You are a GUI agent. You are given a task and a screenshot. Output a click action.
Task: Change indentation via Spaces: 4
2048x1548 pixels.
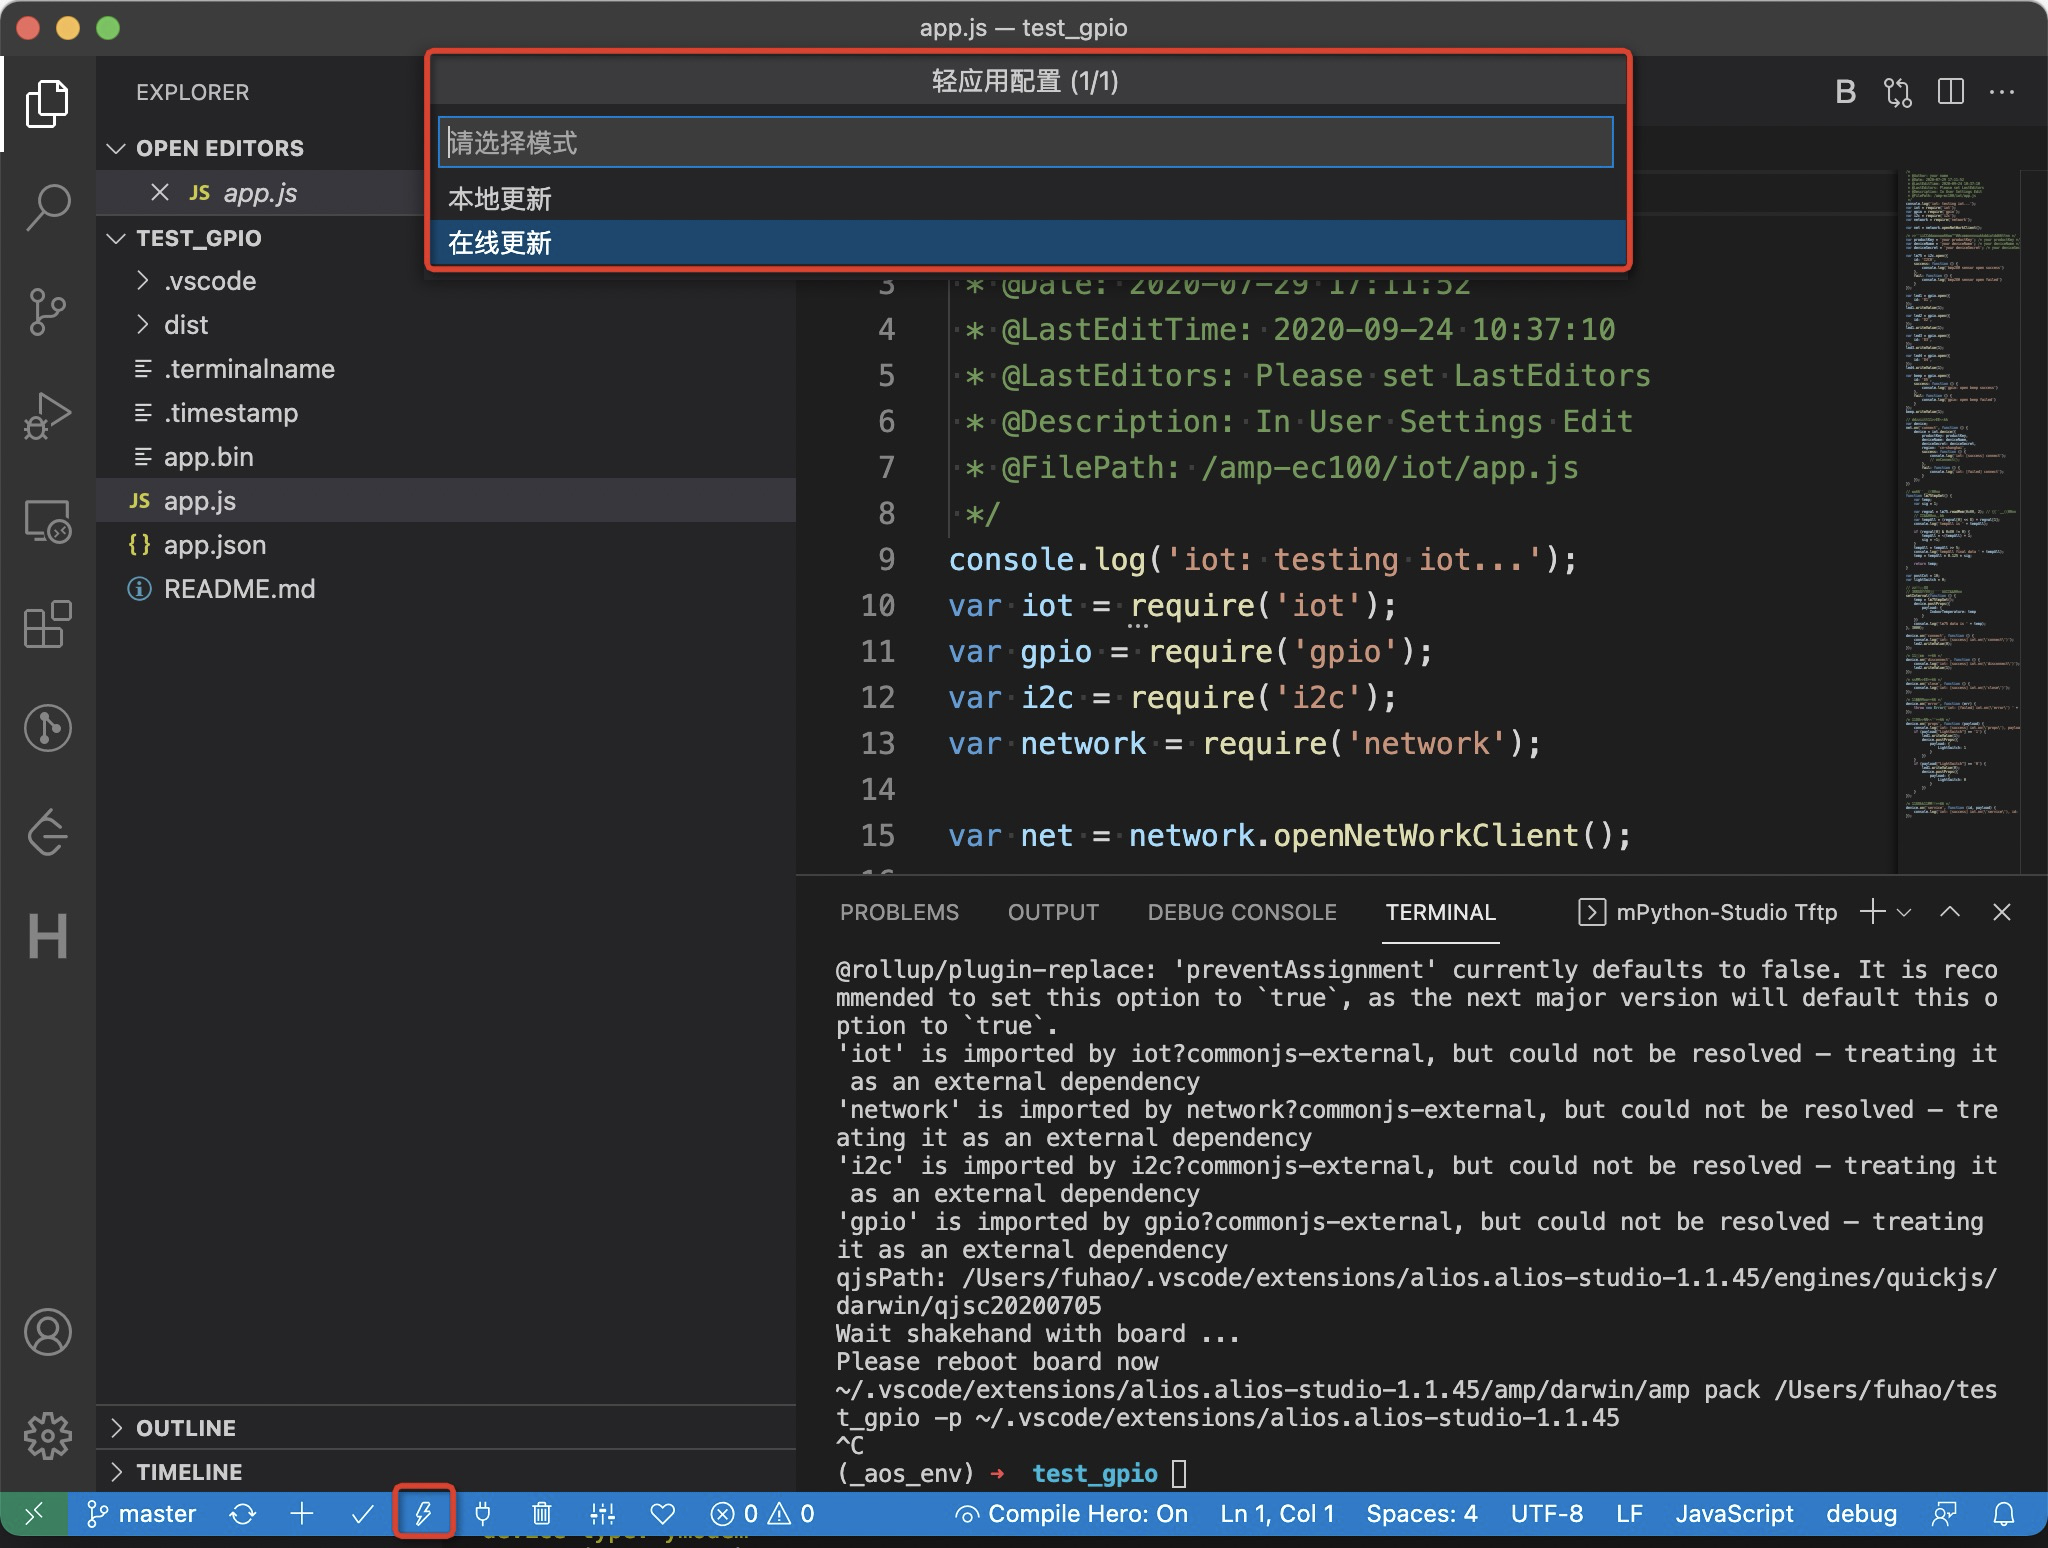pos(1422,1514)
